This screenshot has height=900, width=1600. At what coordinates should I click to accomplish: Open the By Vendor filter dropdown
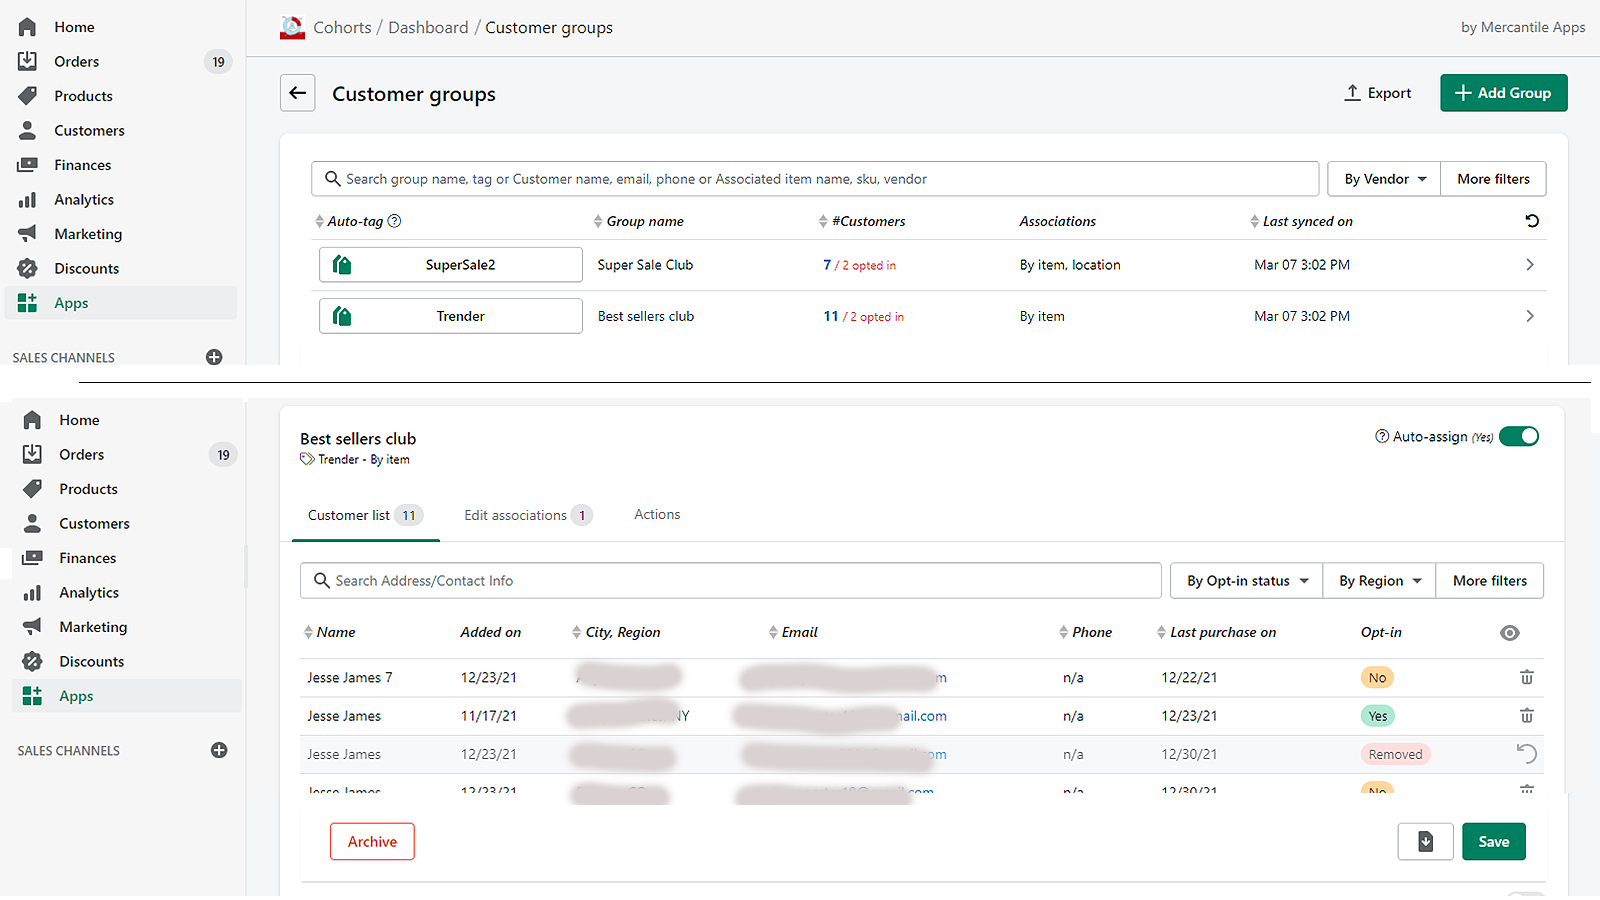tap(1383, 178)
